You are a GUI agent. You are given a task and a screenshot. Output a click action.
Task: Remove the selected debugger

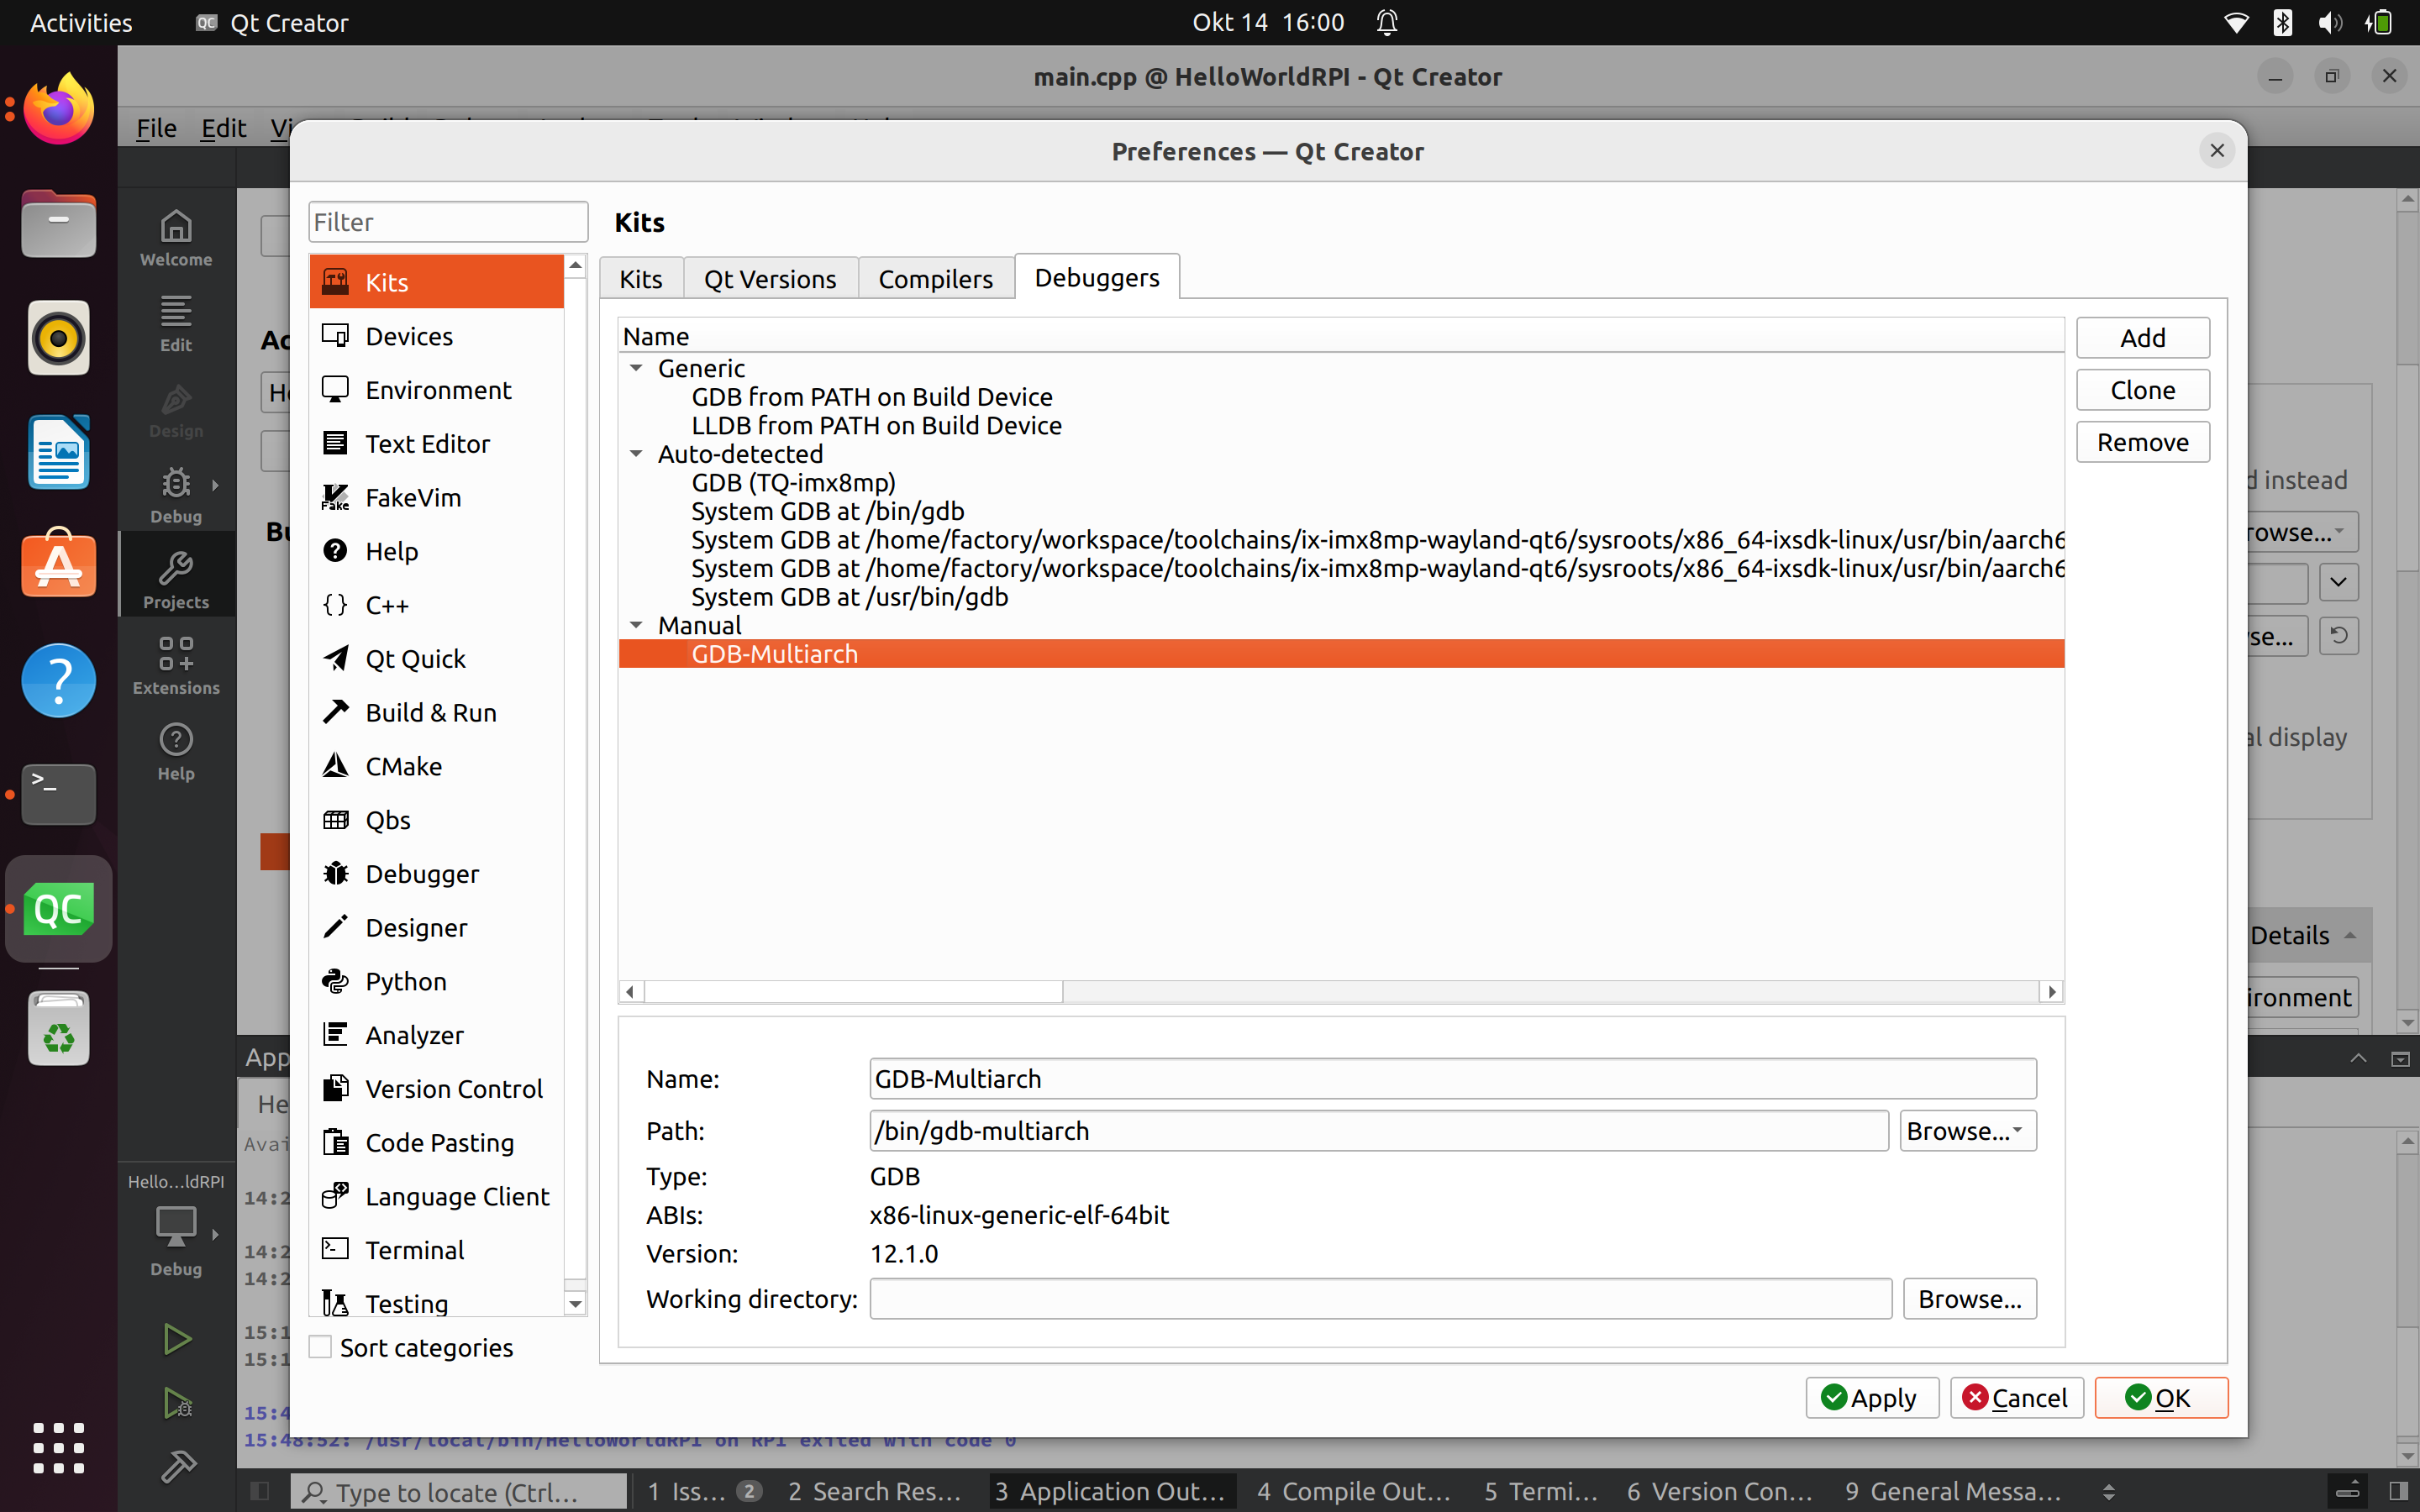pos(2142,442)
